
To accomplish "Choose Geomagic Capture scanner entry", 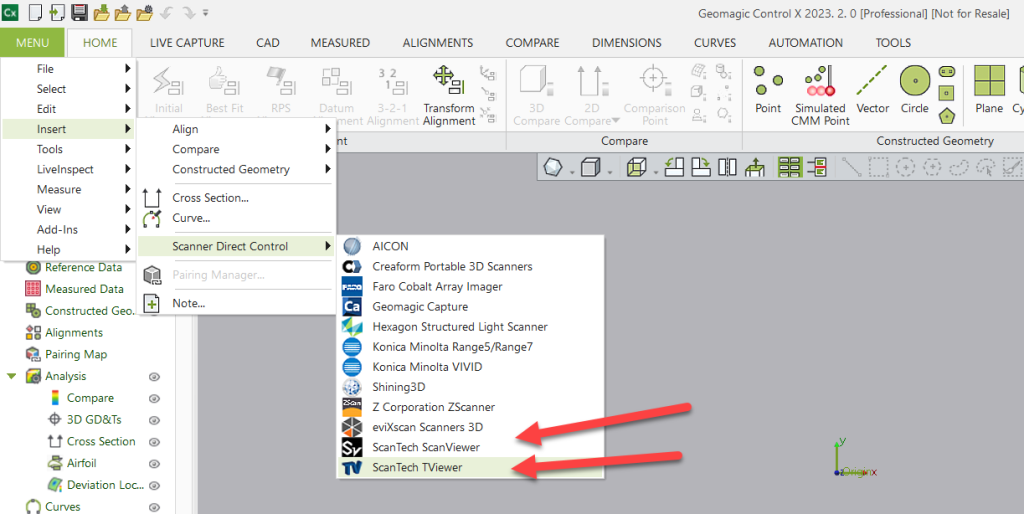I will (x=470, y=306).
